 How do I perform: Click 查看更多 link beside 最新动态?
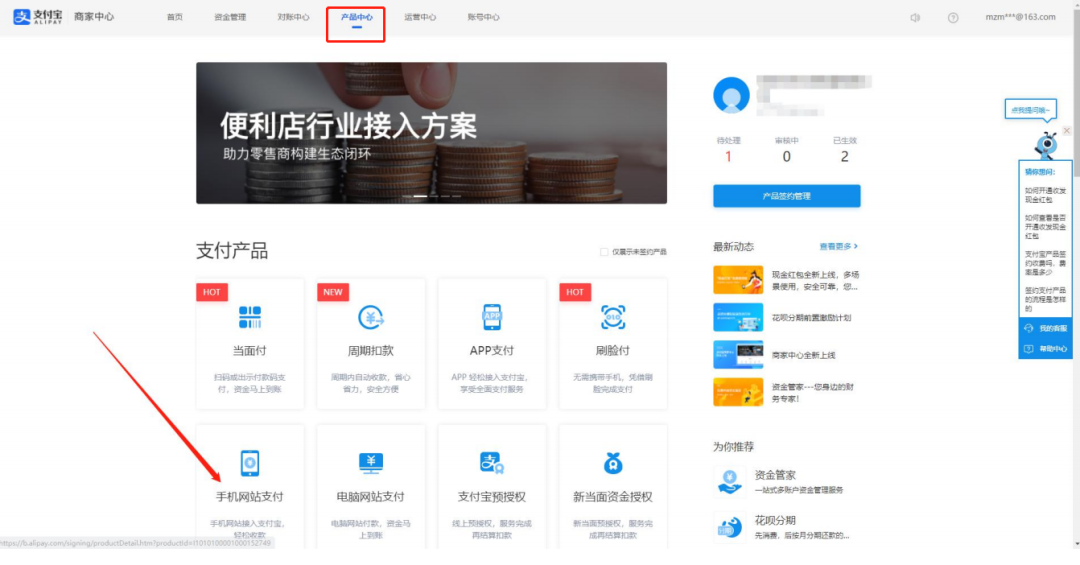[838, 246]
